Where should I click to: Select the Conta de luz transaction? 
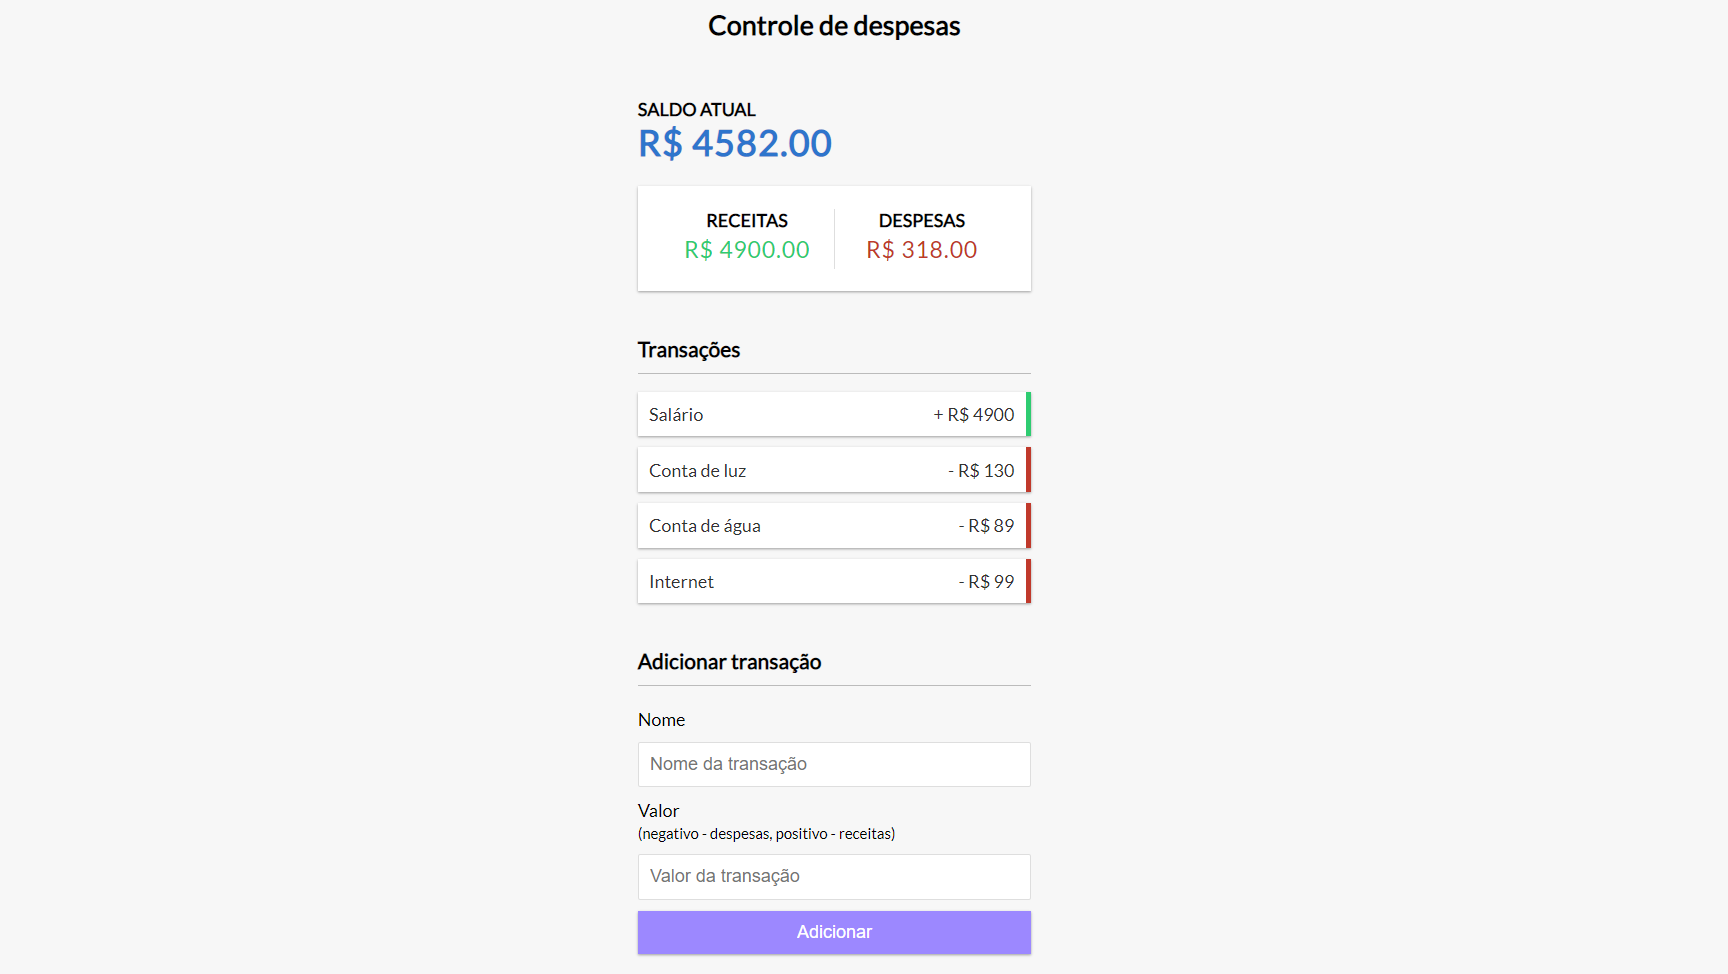click(834, 470)
